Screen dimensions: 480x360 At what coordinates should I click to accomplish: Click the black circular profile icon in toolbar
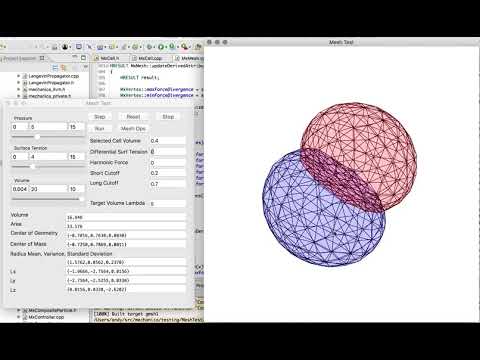click(65, 47)
